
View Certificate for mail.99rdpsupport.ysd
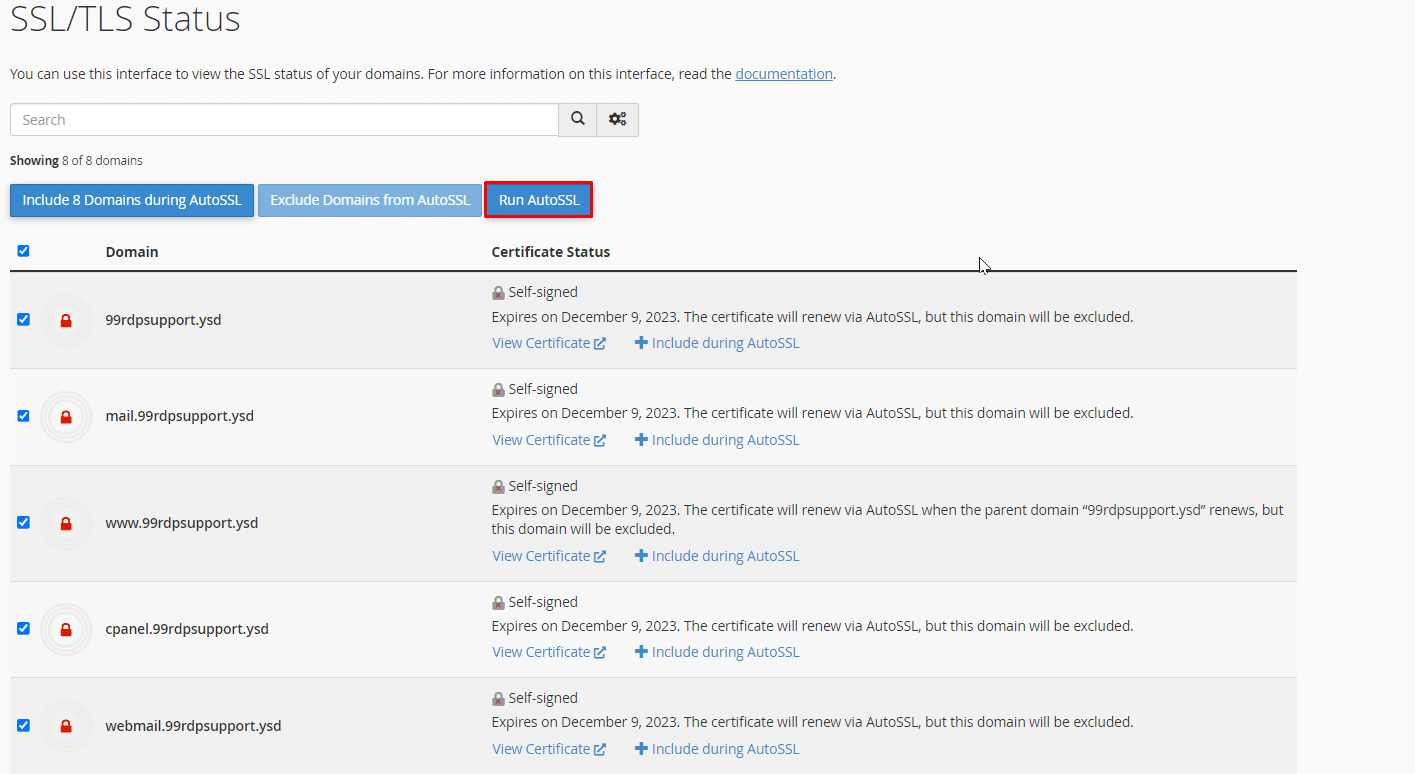(x=548, y=440)
